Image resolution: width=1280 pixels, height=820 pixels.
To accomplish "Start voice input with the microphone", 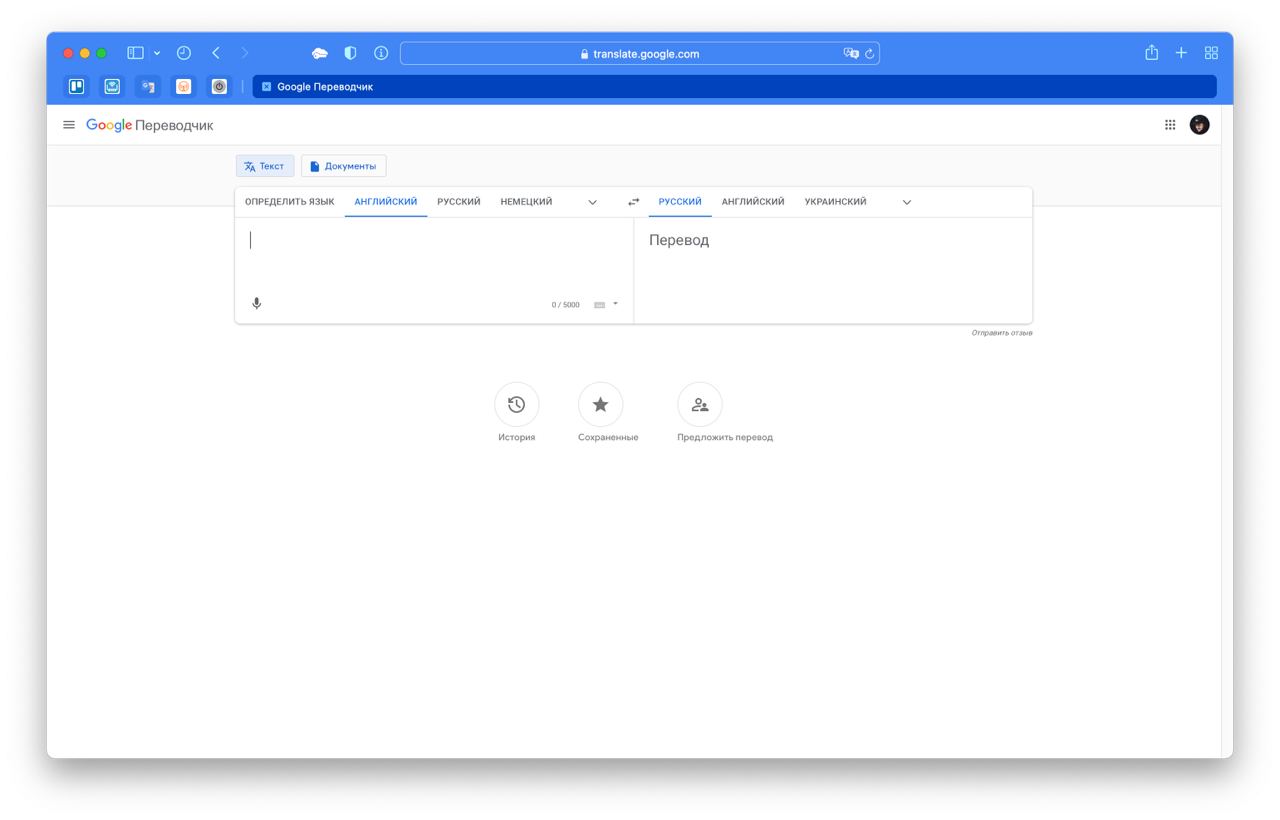I will tap(257, 303).
